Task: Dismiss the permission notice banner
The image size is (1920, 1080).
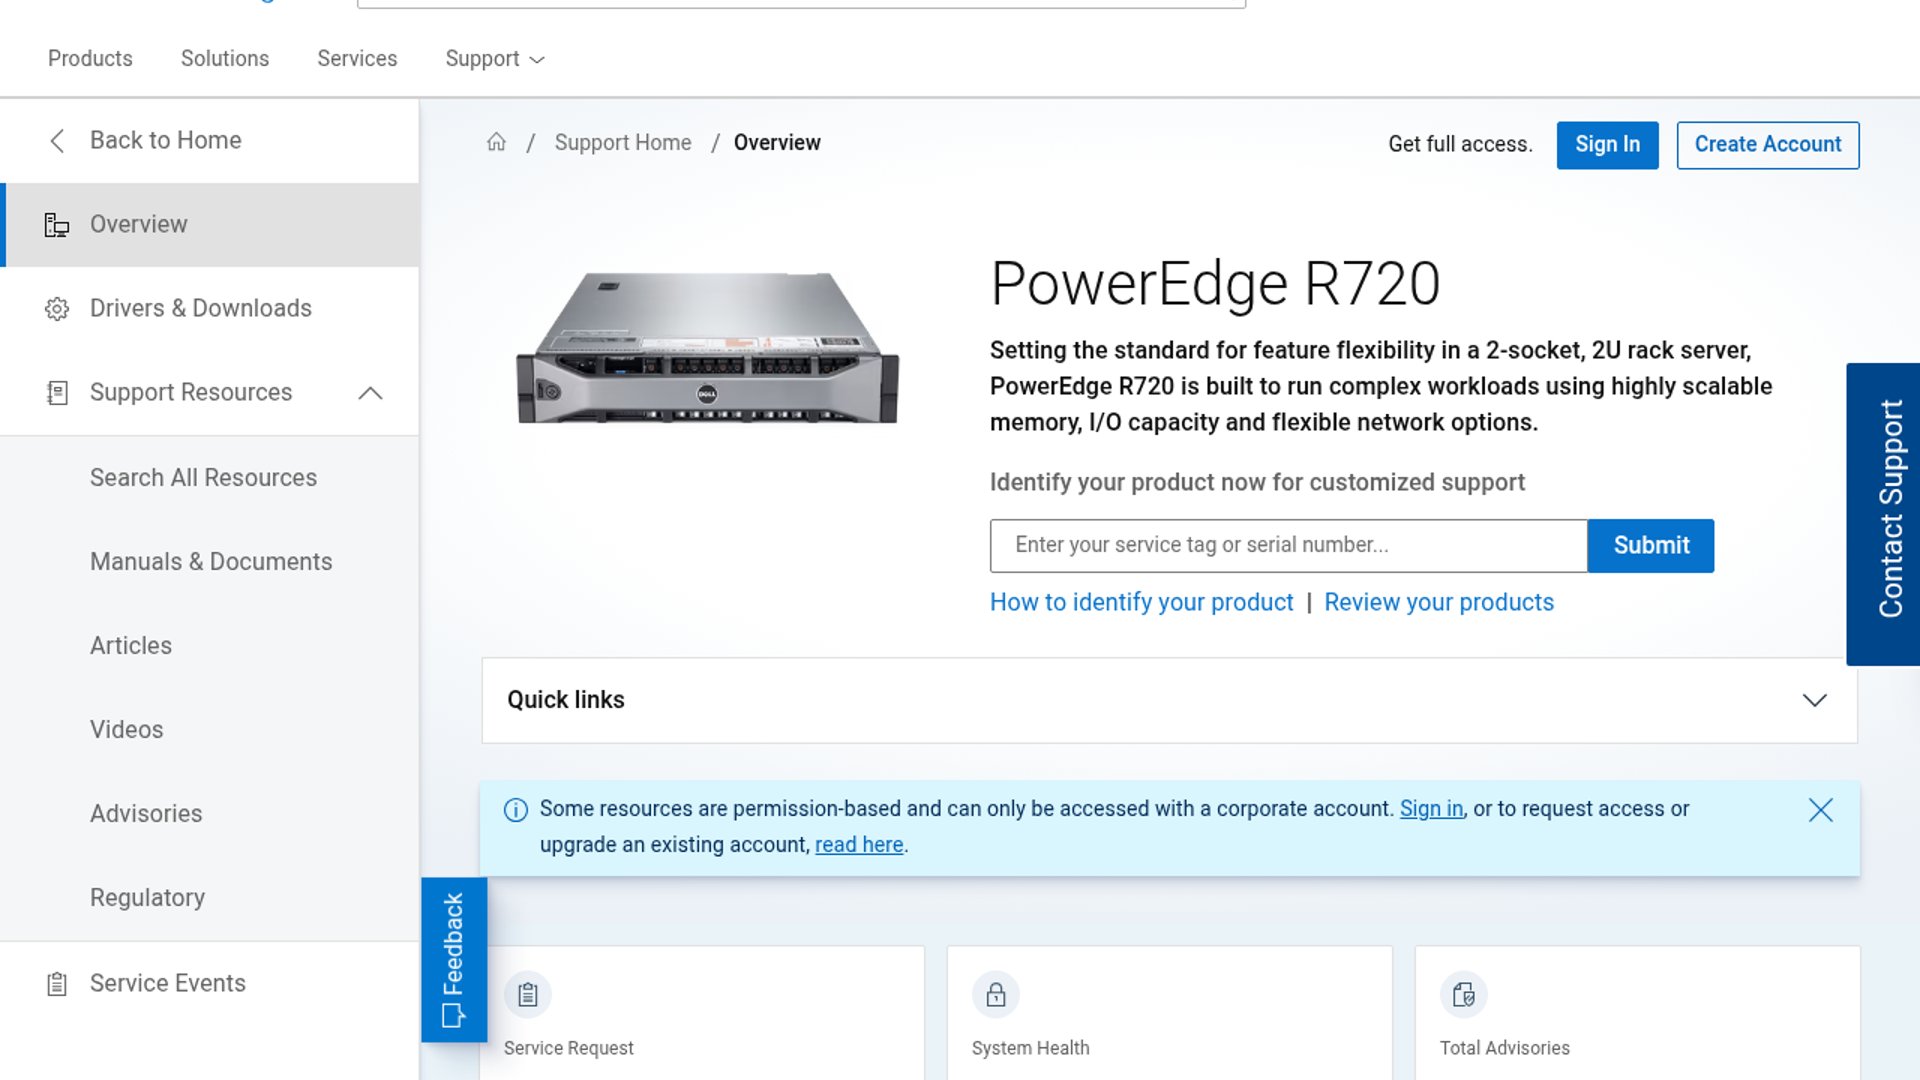Action: coord(1821,810)
